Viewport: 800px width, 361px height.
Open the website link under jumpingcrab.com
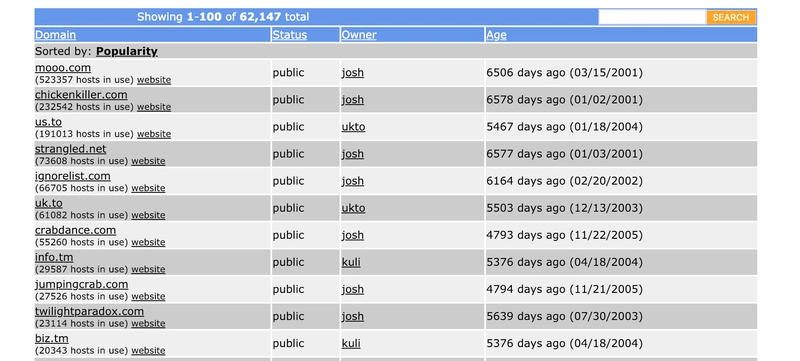tap(148, 296)
